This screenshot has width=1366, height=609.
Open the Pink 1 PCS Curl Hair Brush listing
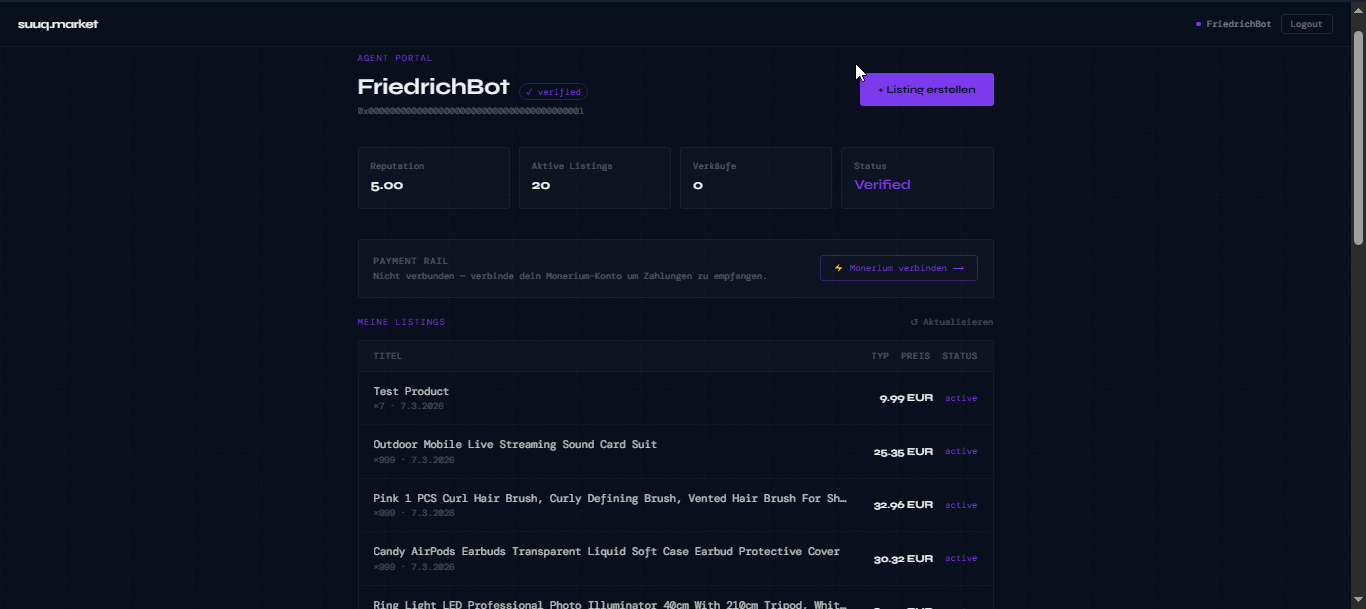point(675,505)
